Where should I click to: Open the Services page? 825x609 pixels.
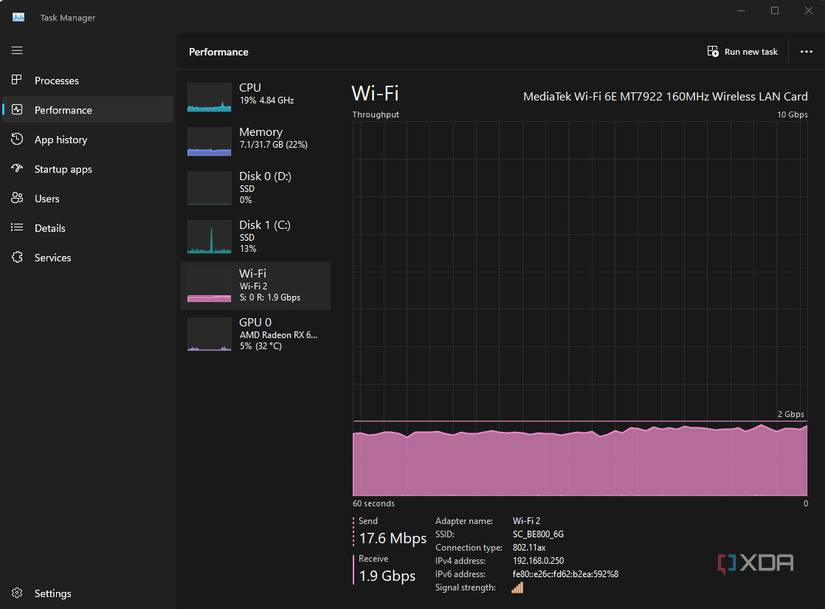87,257
